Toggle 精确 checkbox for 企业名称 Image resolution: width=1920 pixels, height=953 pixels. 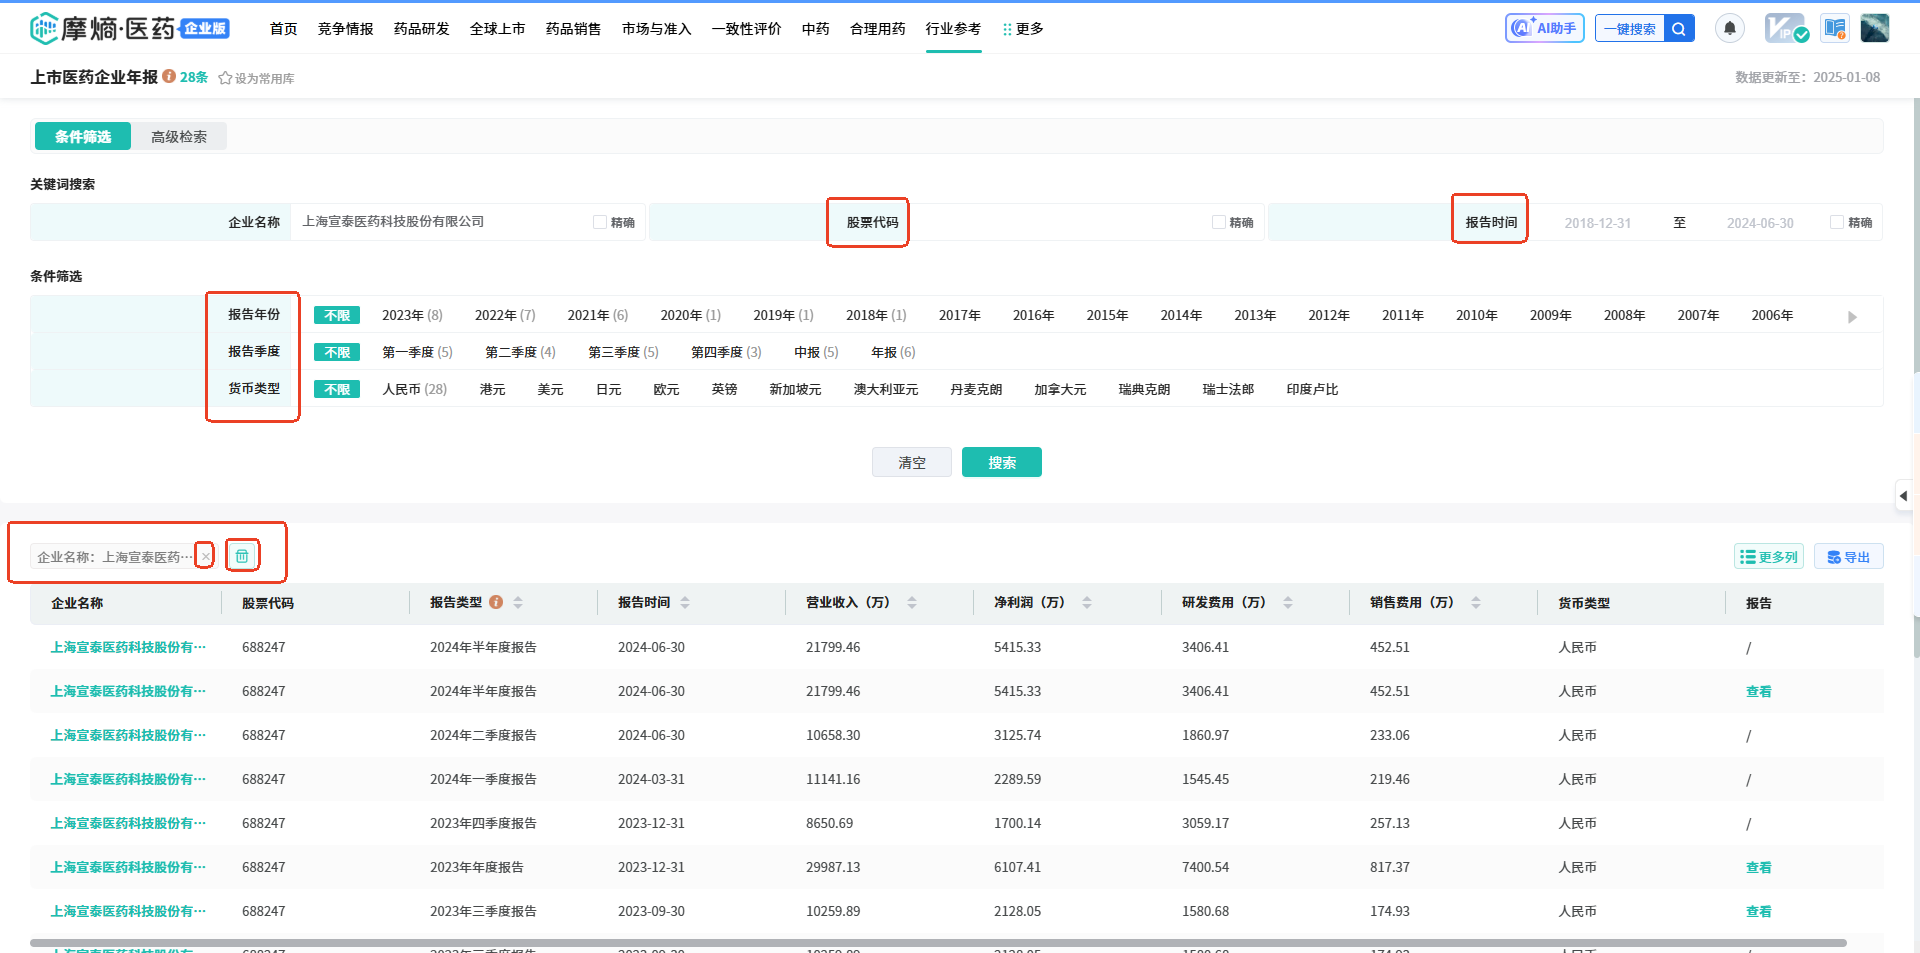[x=600, y=222]
